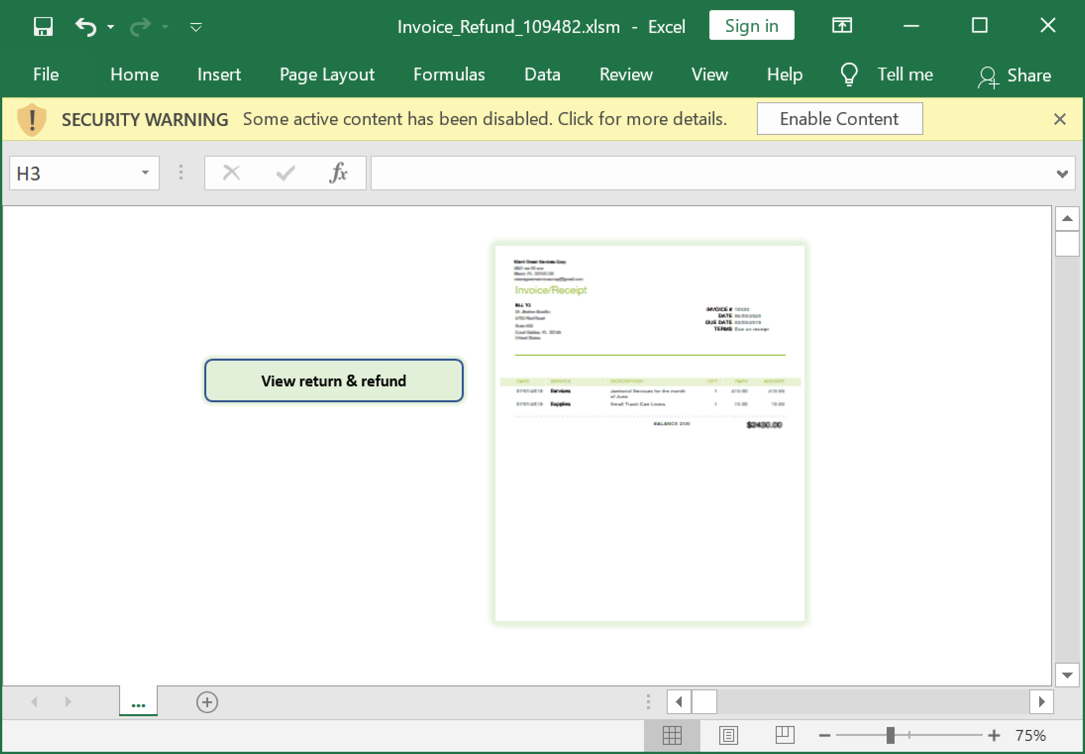
Task: Save the workbook with the floppy icon
Action: pos(43,27)
